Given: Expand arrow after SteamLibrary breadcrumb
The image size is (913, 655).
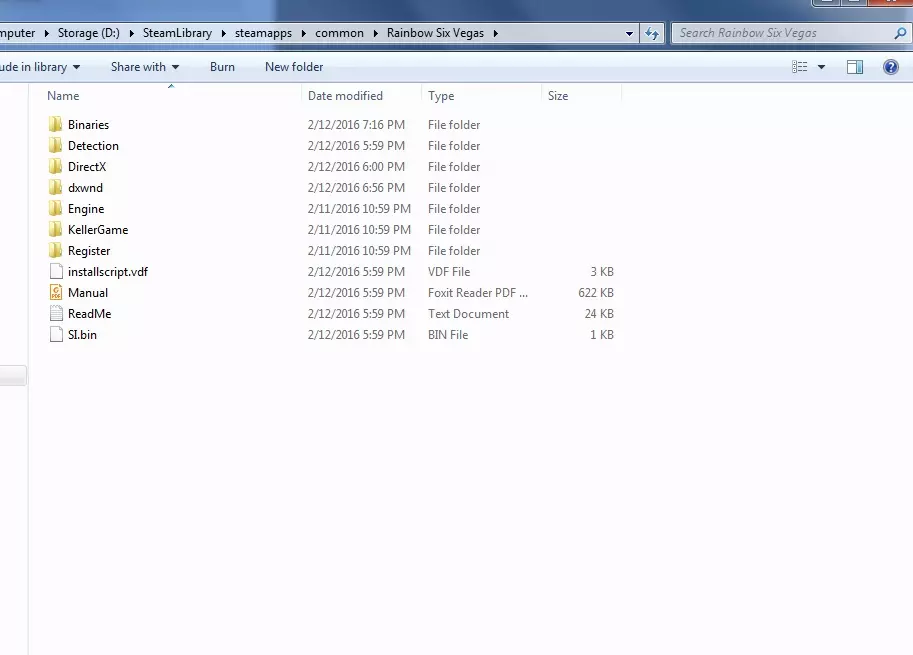Looking at the screenshot, I should click(x=224, y=33).
